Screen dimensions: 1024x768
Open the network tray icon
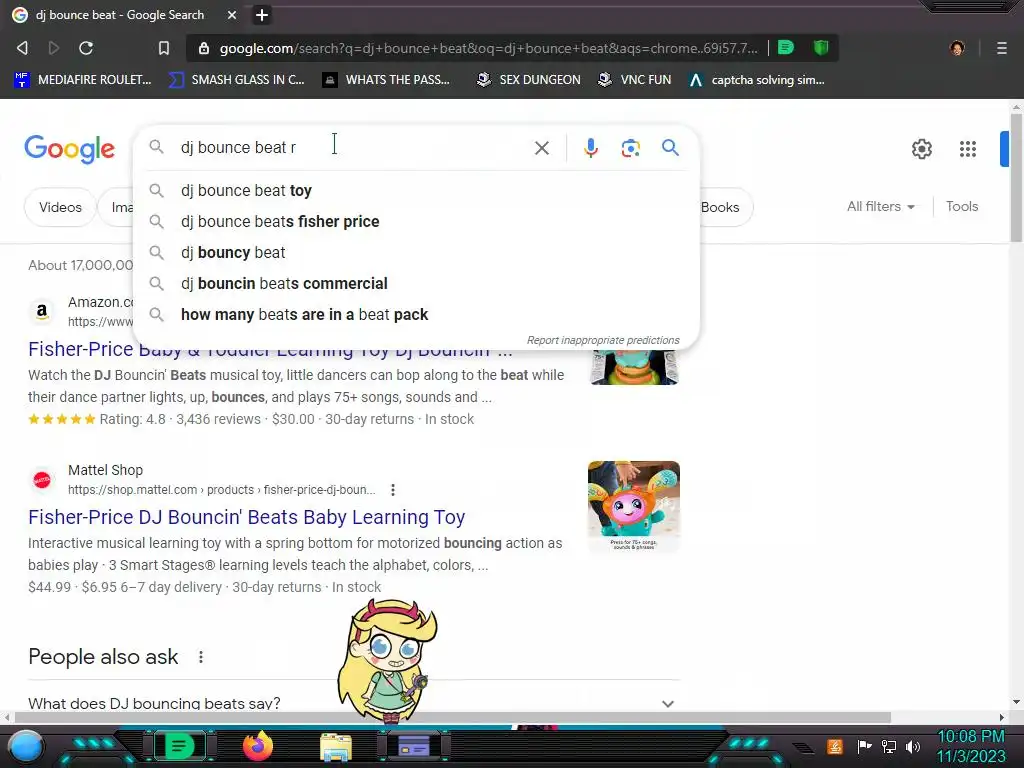(x=889, y=746)
